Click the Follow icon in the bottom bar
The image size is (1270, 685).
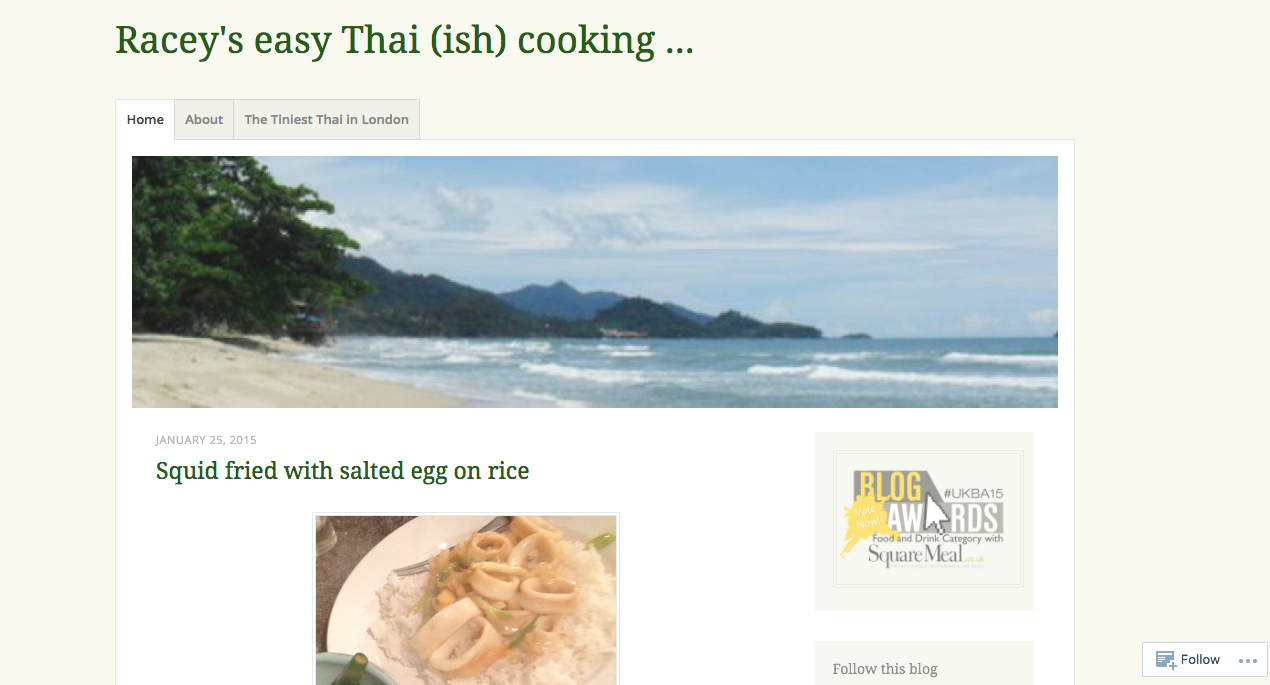click(1165, 660)
